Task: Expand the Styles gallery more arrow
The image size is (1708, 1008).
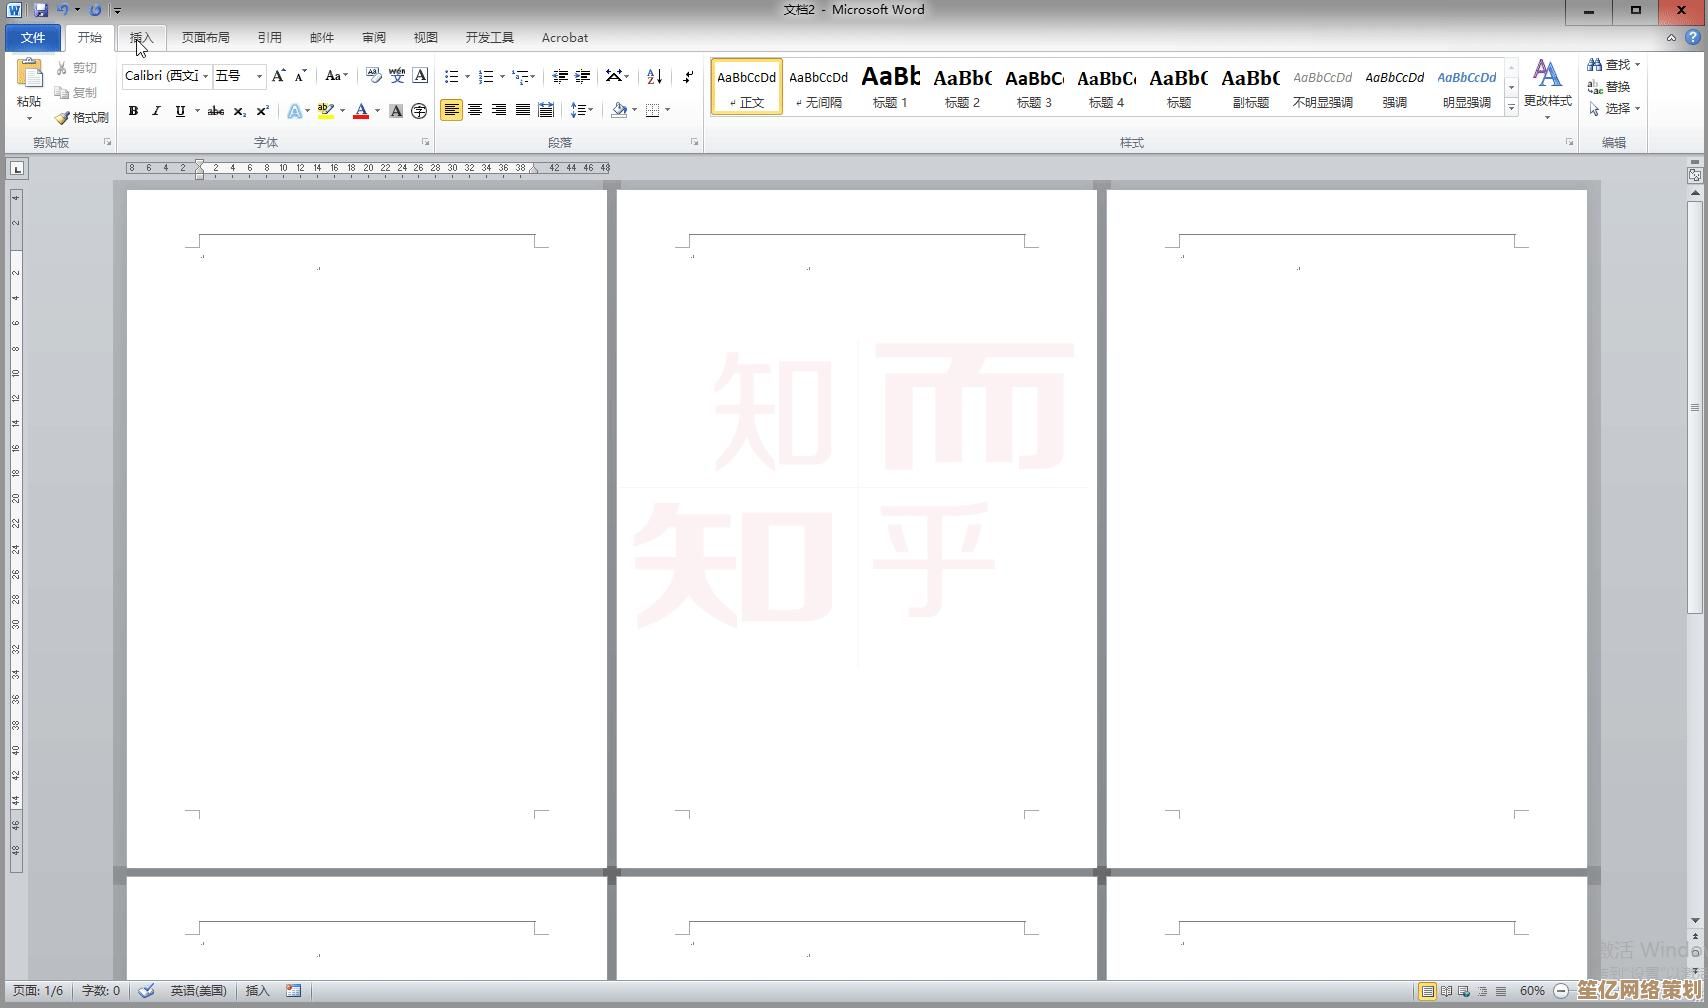Action: click(x=1511, y=107)
